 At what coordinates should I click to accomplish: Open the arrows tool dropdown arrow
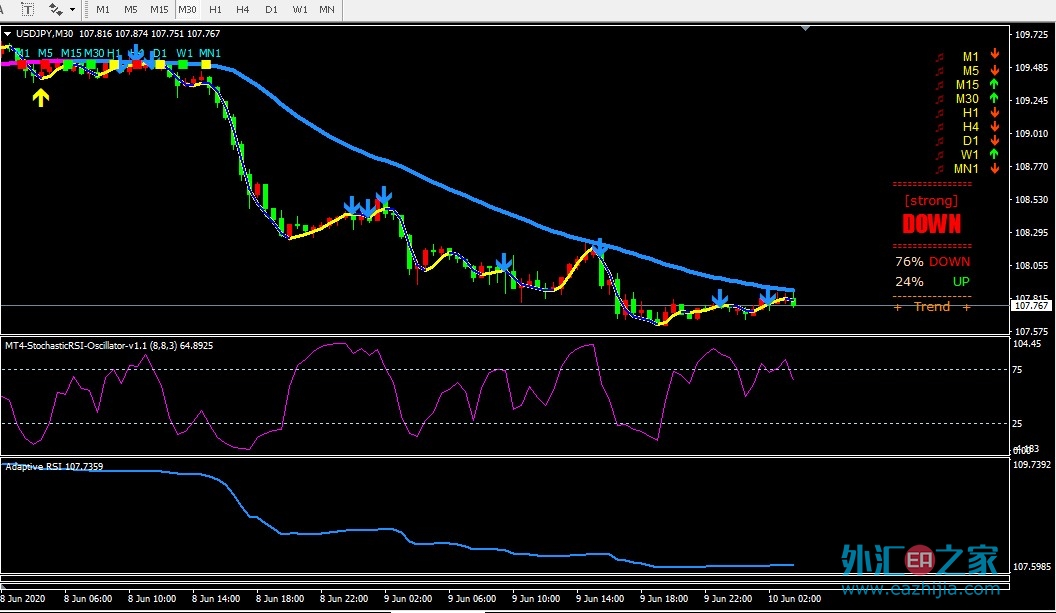point(72,9)
